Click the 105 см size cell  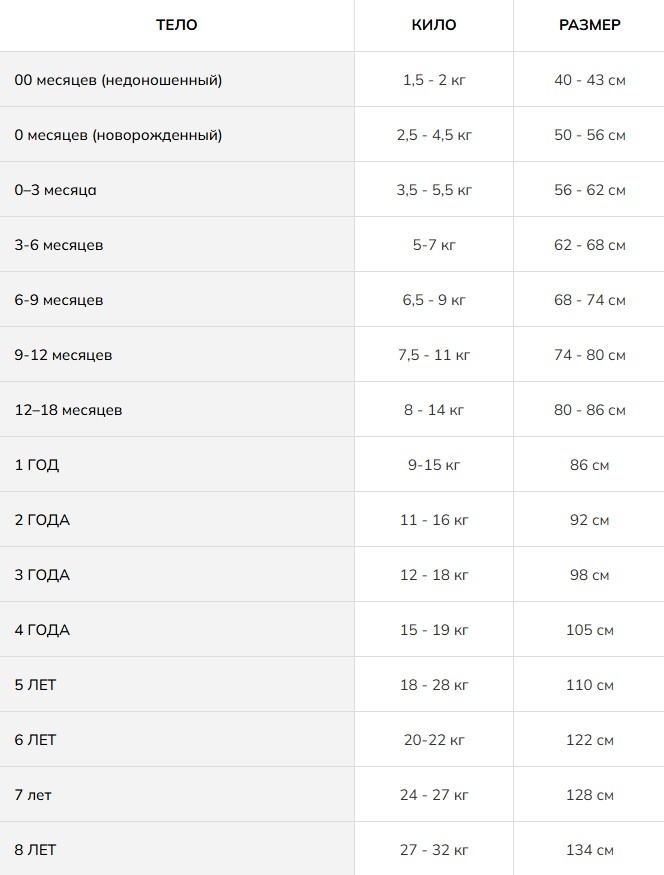pos(589,629)
